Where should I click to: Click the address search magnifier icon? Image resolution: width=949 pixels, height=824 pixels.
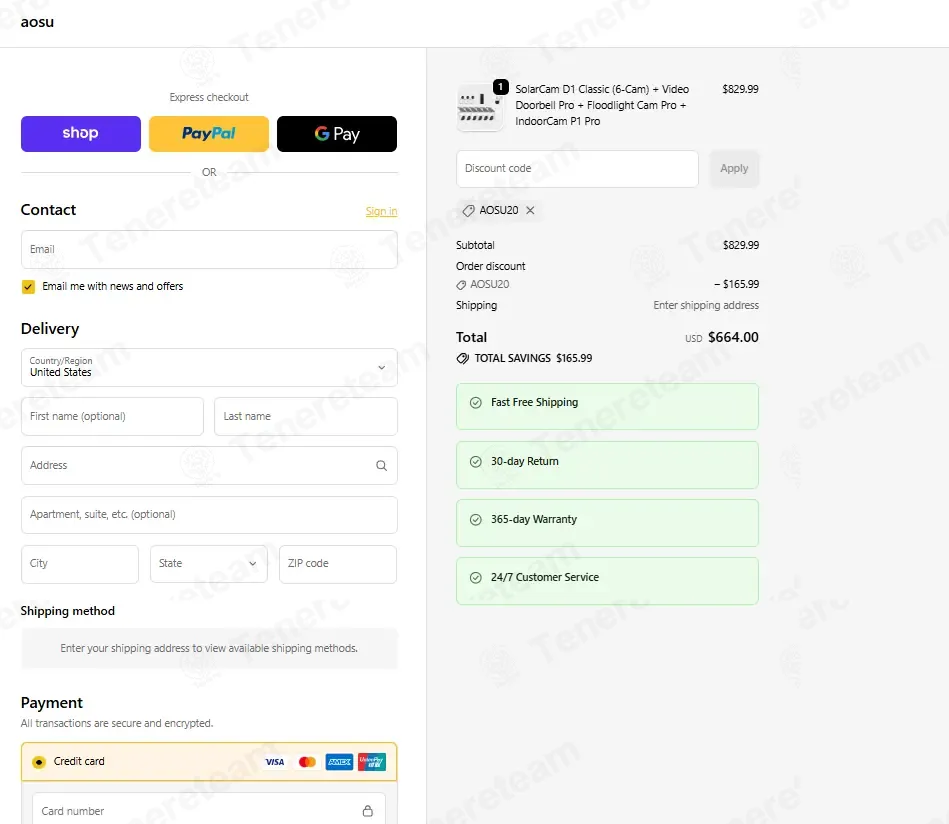[x=381, y=466]
